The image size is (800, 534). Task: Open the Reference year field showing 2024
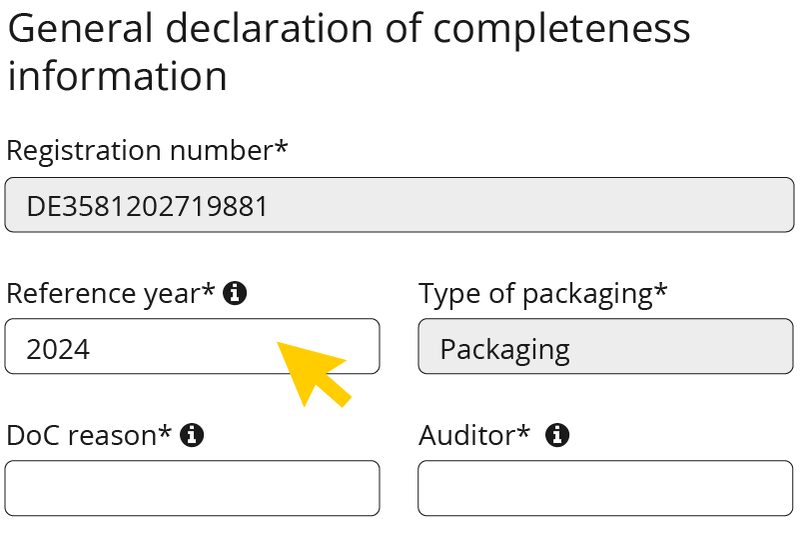pos(192,346)
